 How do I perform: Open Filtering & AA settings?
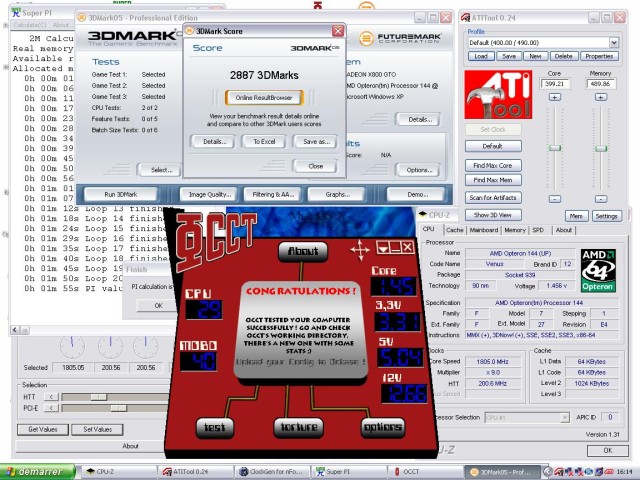click(273, 195)
